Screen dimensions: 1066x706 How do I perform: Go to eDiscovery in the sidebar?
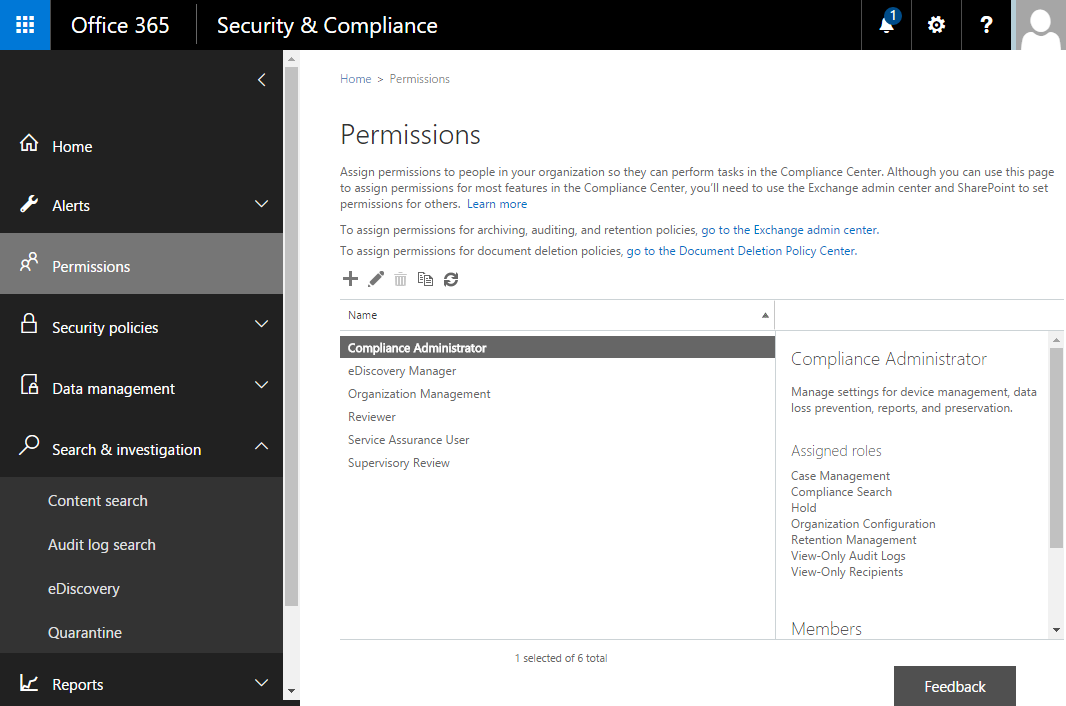(84, 589)
